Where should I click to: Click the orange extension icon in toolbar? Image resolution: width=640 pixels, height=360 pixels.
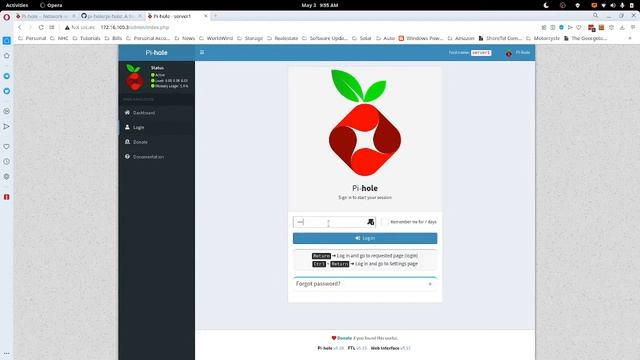[x=601, y=27]
